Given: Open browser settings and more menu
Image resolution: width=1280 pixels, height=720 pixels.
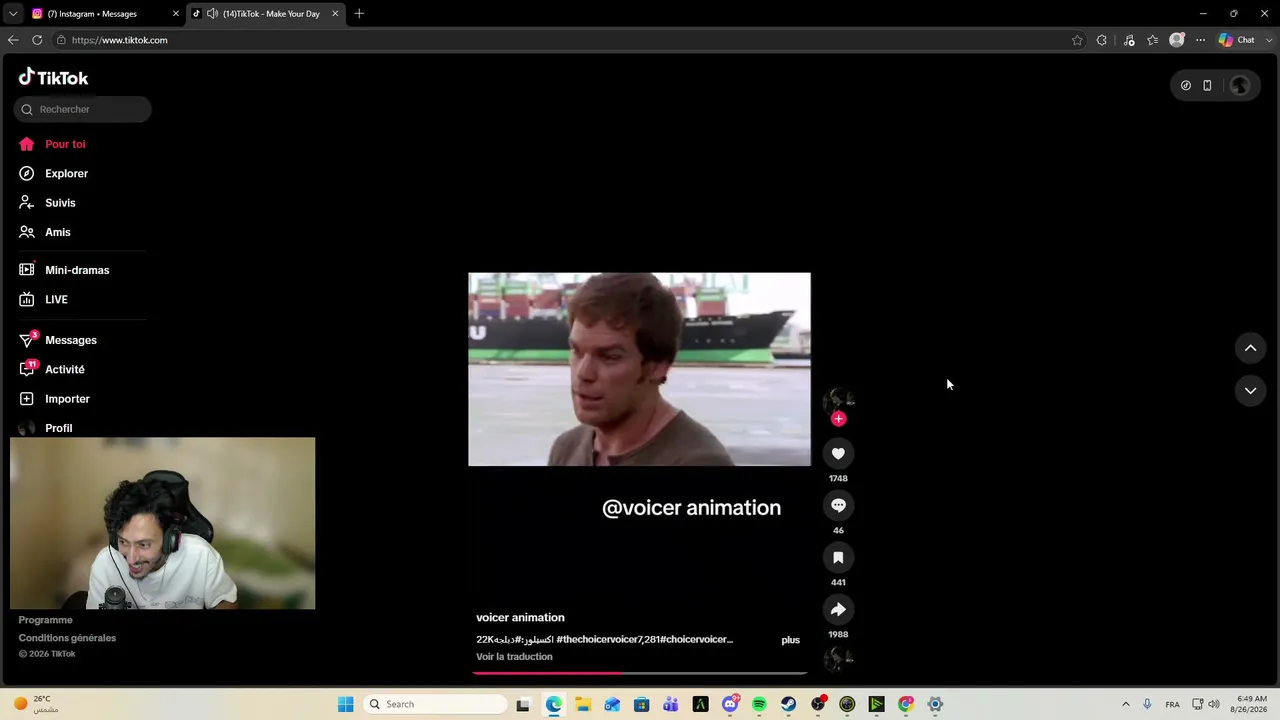Looking at the screenshot, I should click(x=1200, y=40).
